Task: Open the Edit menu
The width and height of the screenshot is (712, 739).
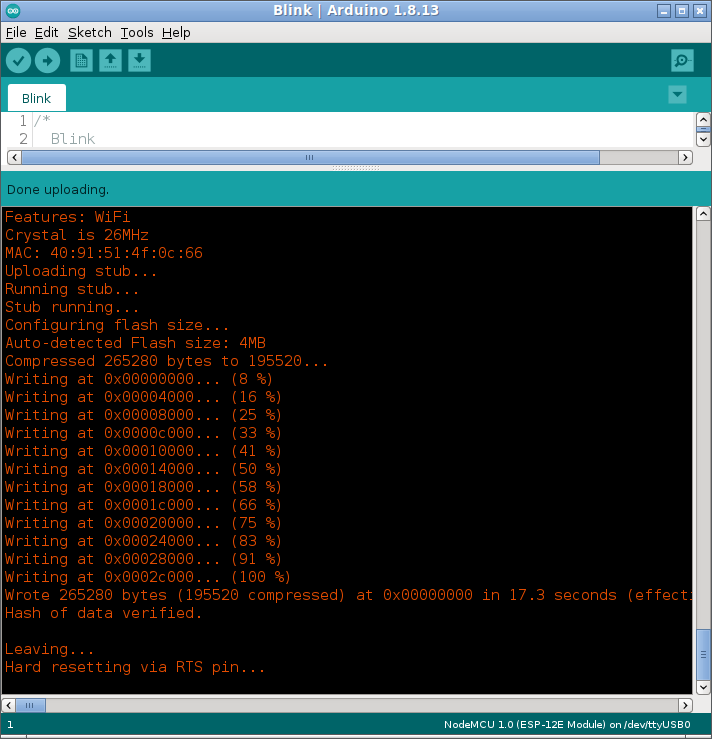Action: [46, 33]
